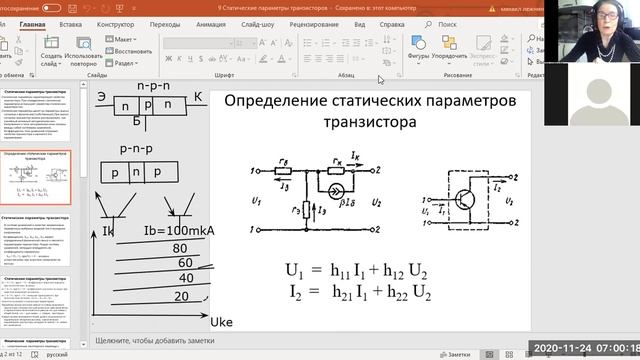
Task: Click the shape outline icon
Action: [x=505, y=50]
